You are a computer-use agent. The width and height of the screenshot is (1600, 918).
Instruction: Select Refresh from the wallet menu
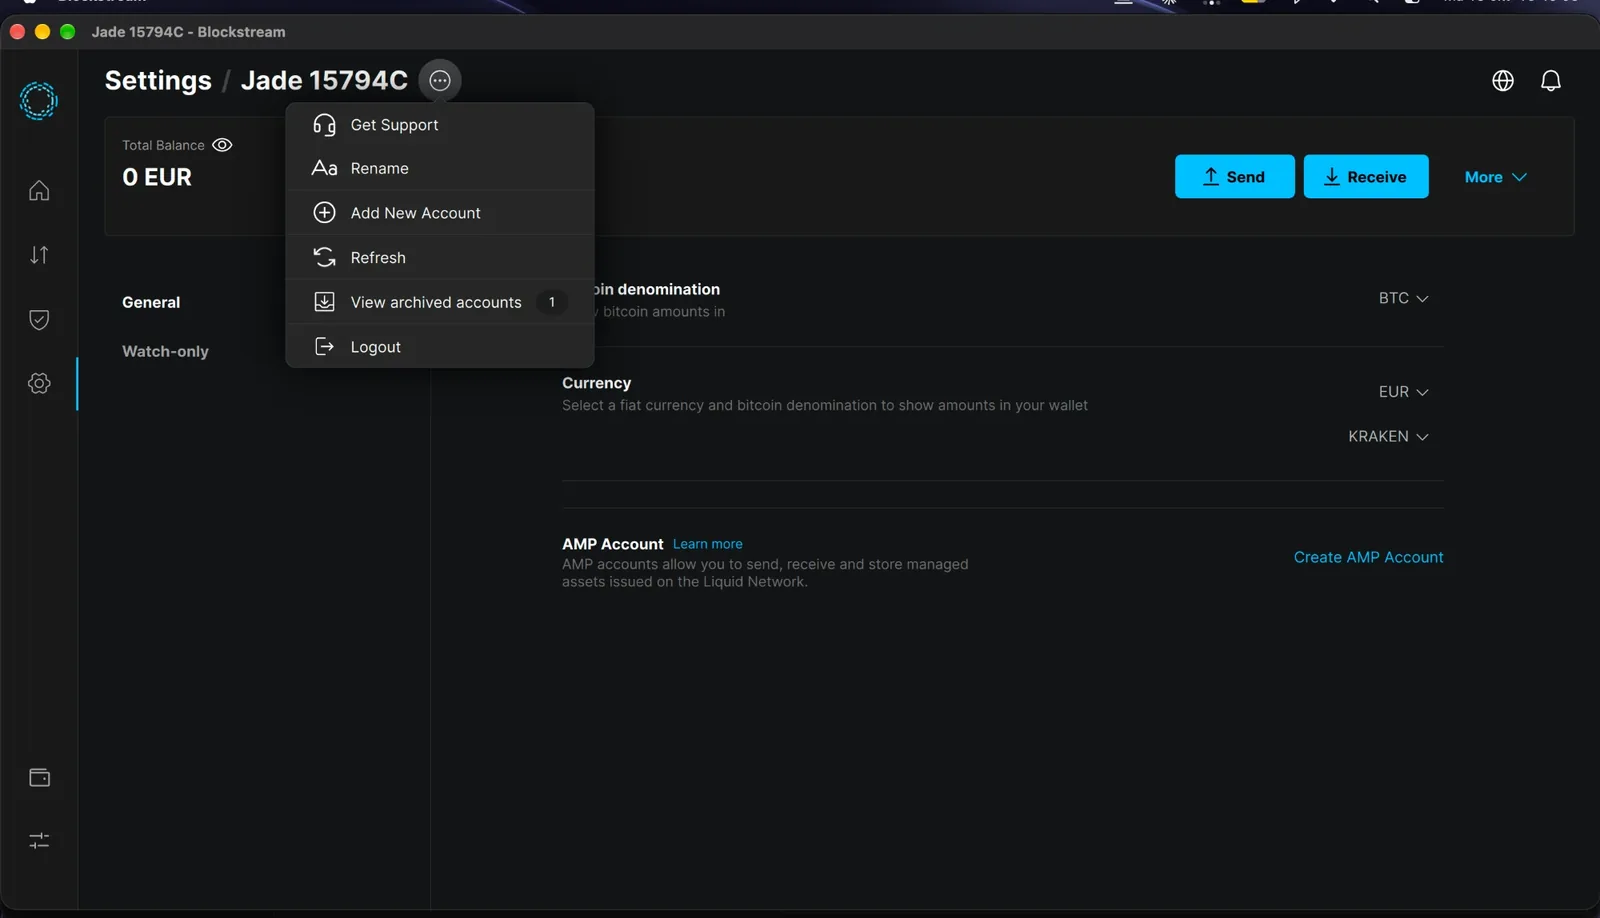point(440,257)
